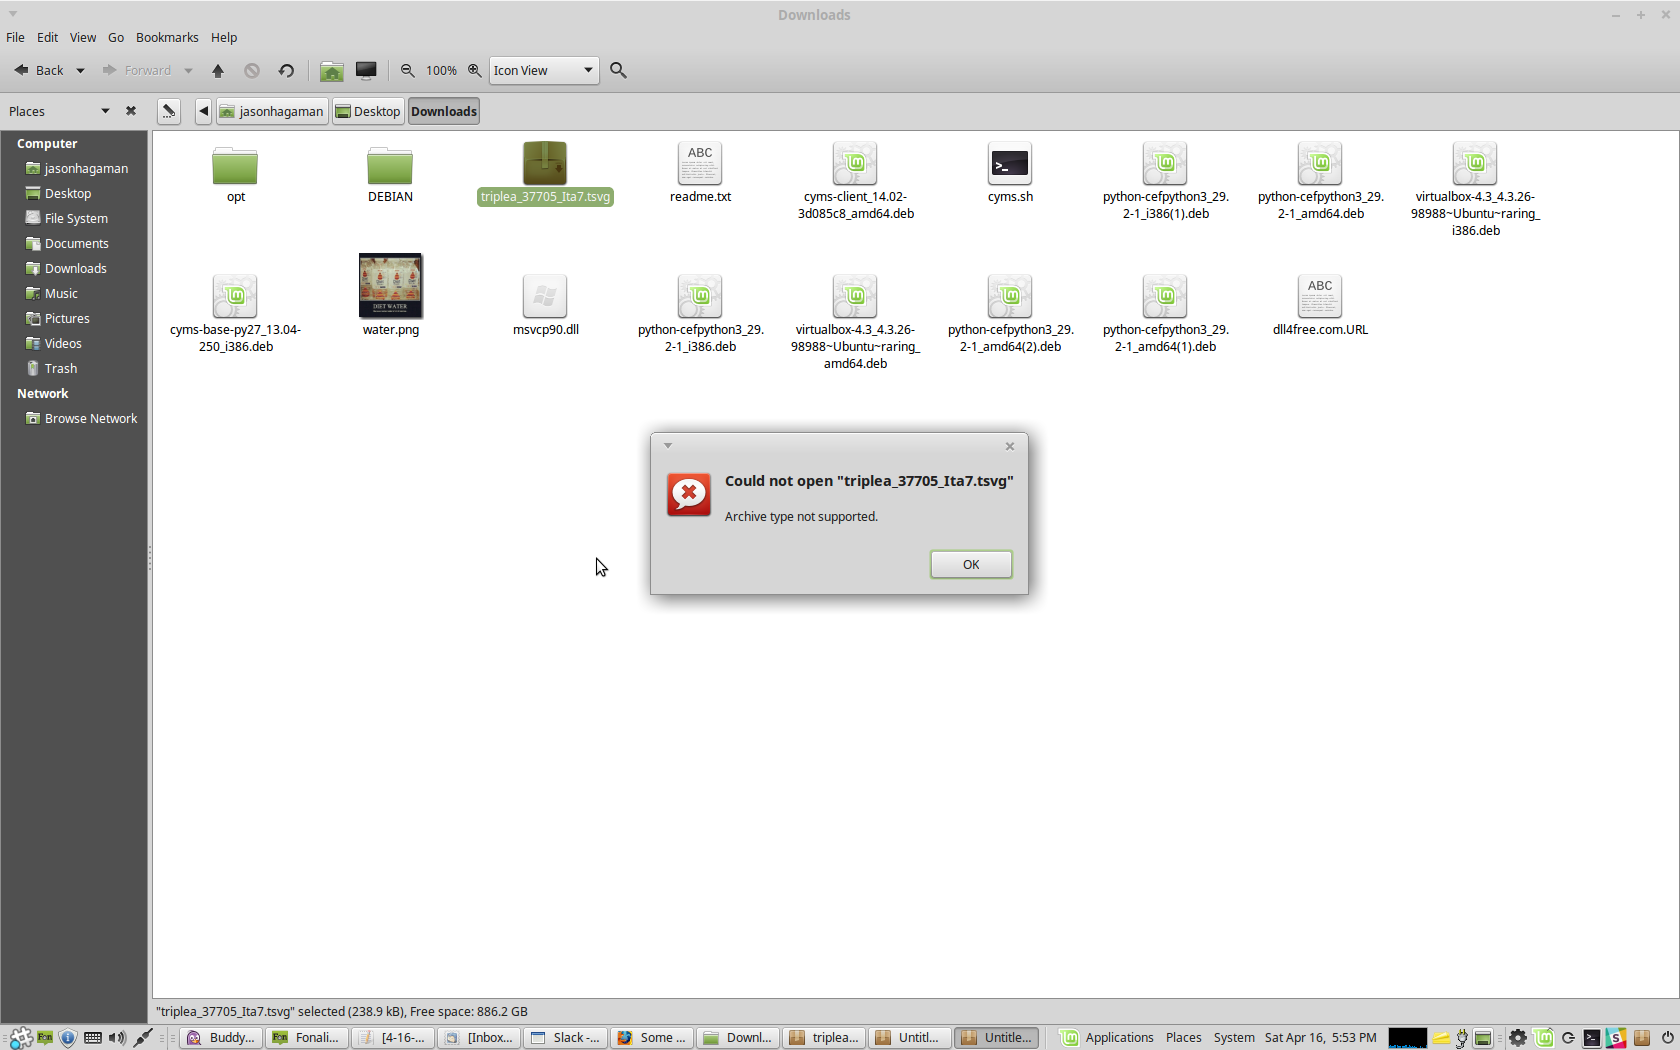Expand the Back history dropdown arrow
The width and height of the screenshot is (1680, 1050).
[80, 70]
